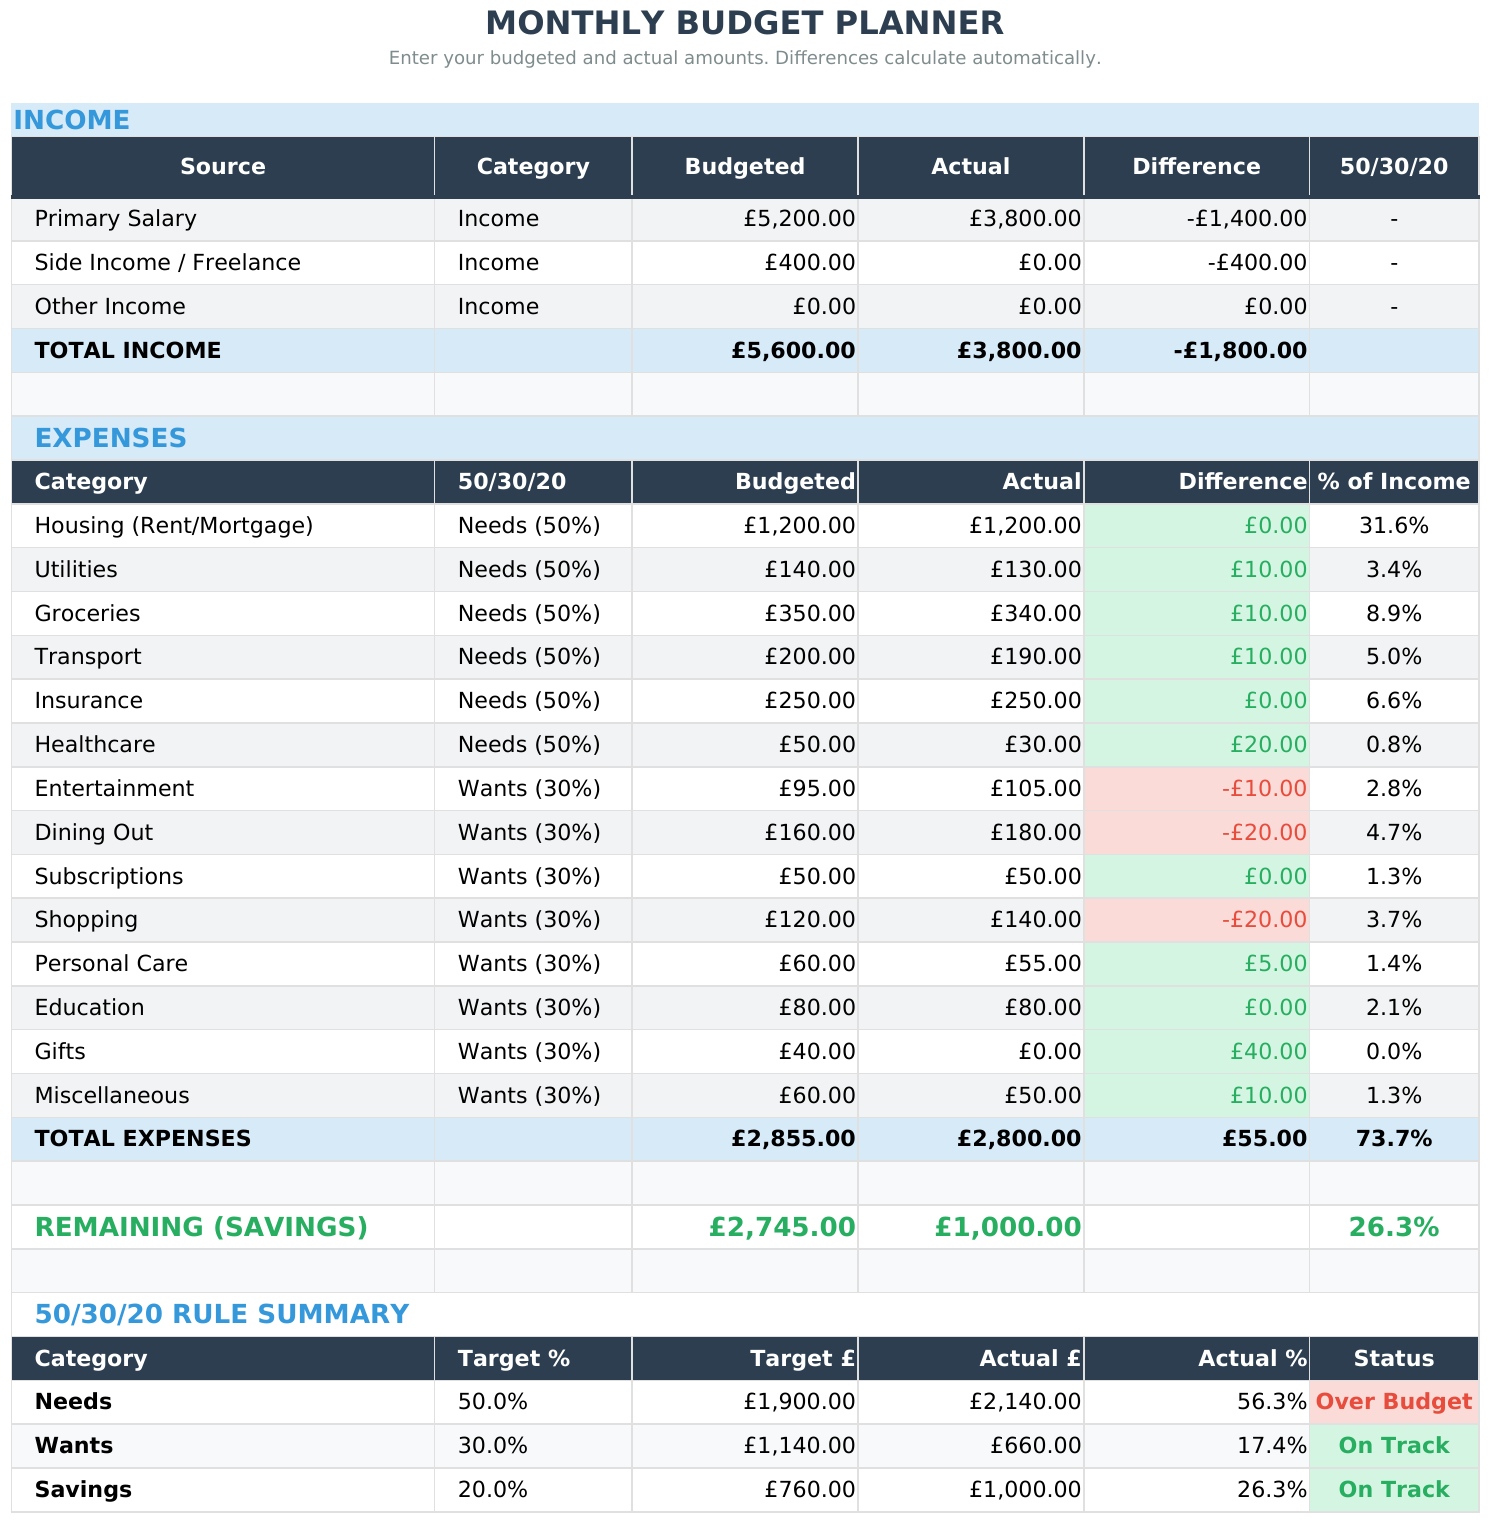
Task: Select Side Income budgeted £400.00 cell
Action: [x=745, y=263]
